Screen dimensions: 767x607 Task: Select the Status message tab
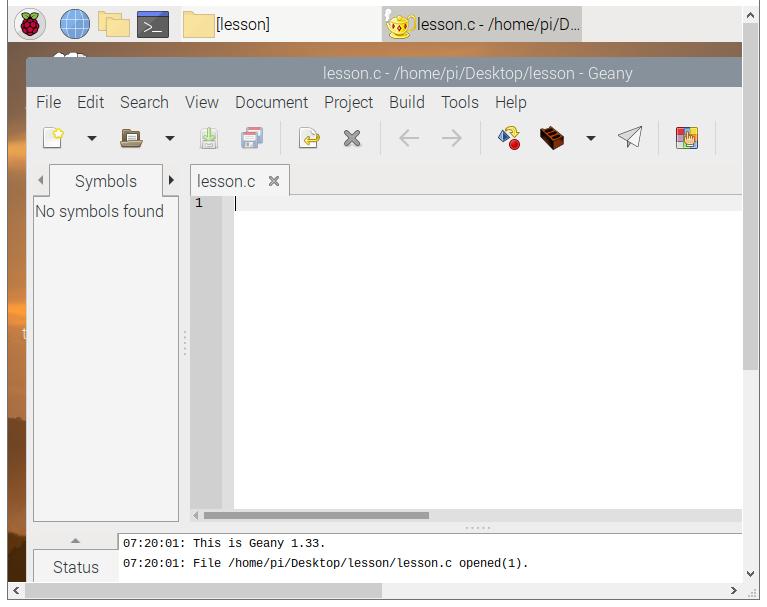(x=76, y=567)
